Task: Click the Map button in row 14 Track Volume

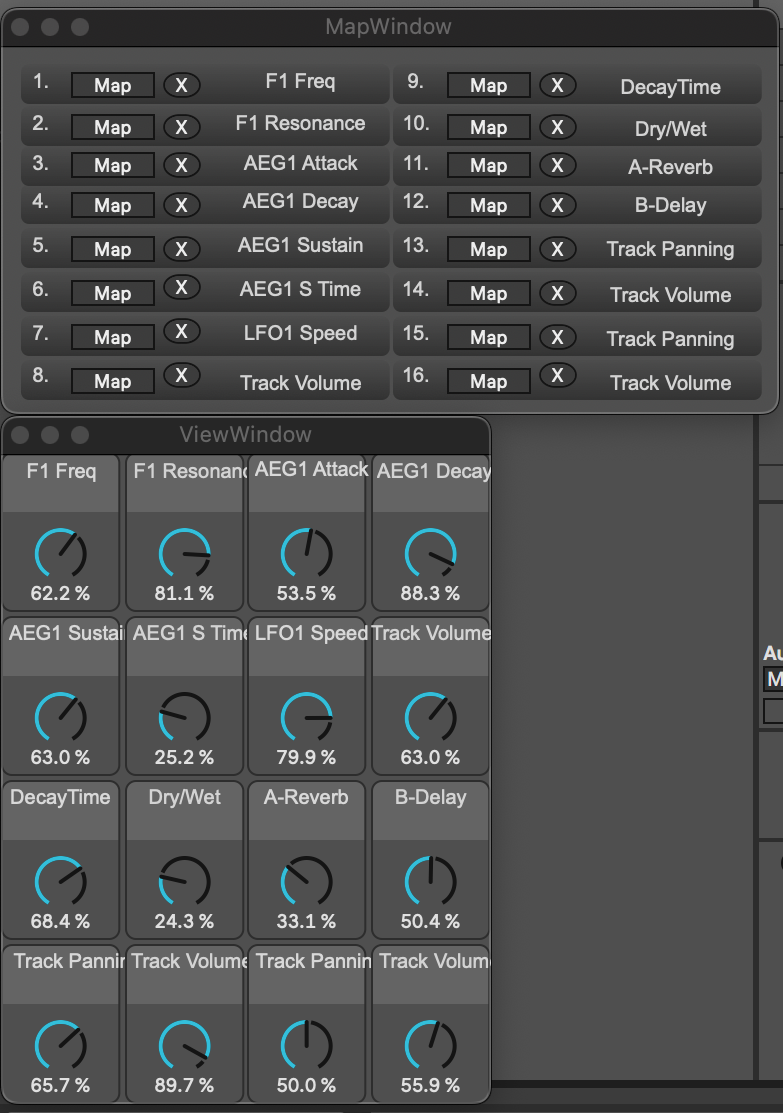Action: tap(488, 293)
